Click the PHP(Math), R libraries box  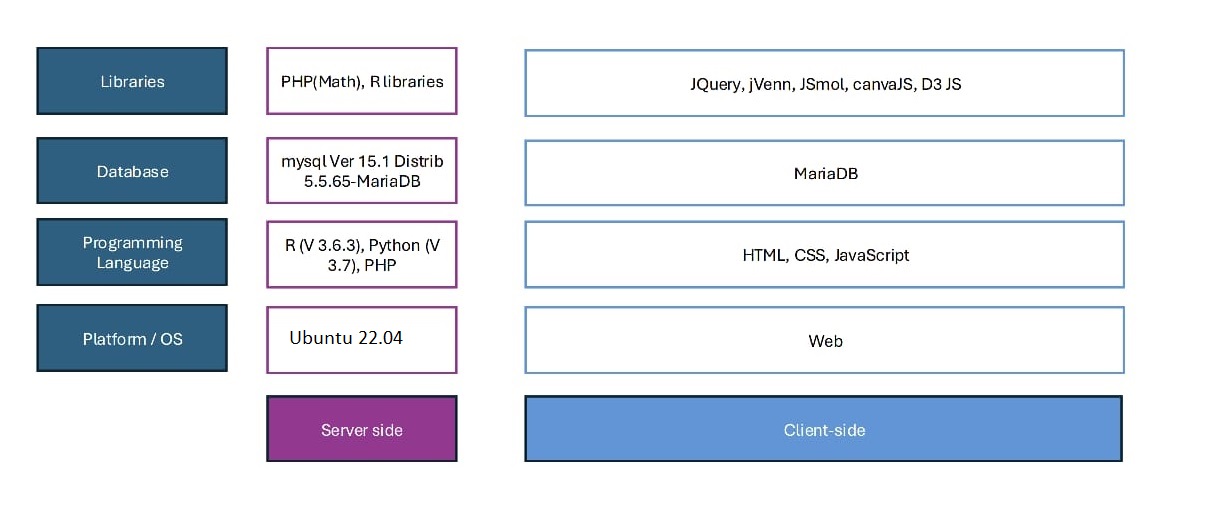click(x=362, y=81)
